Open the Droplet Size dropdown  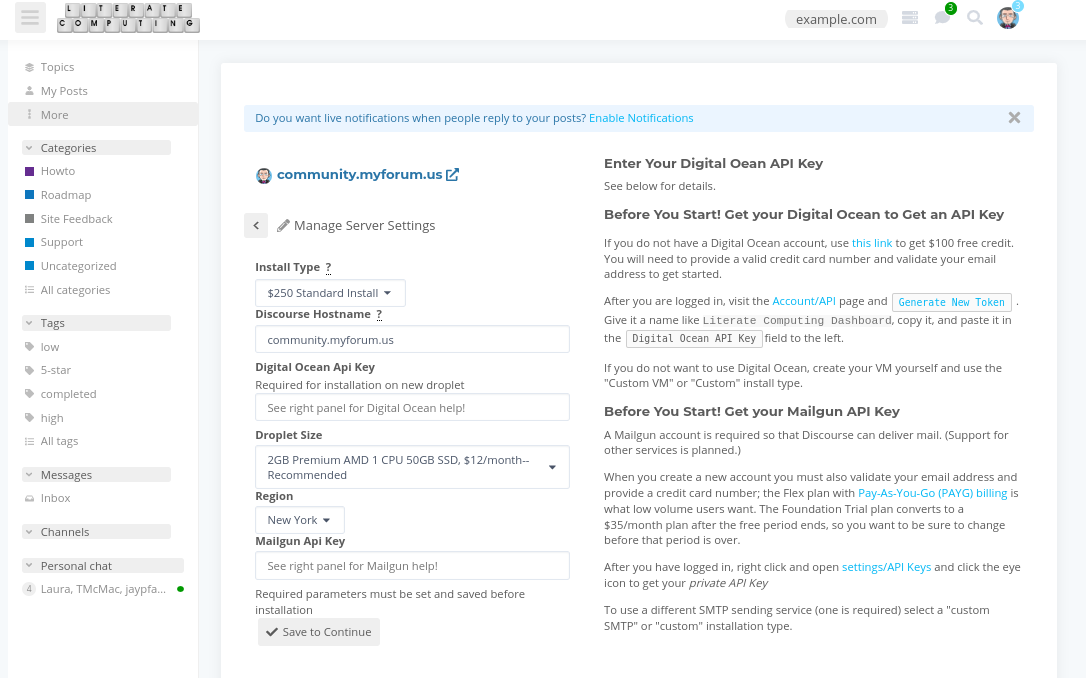tap(413, 467)
